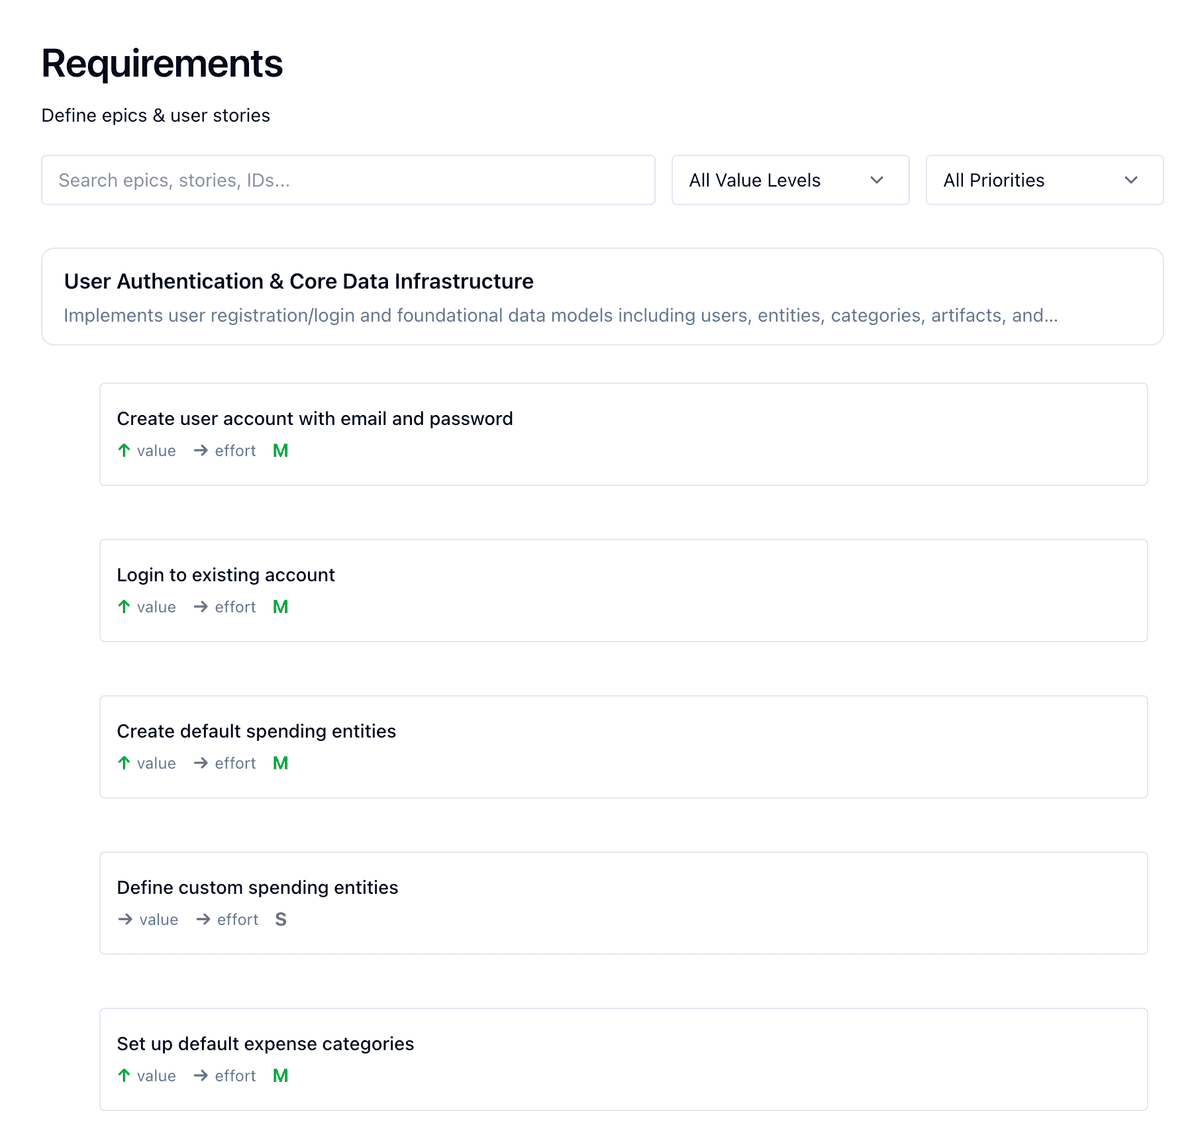Click the value up-arrow icon on "Login to existing account"
The width and height of the screenshot is (1200, 1144).
click(123, 606)
